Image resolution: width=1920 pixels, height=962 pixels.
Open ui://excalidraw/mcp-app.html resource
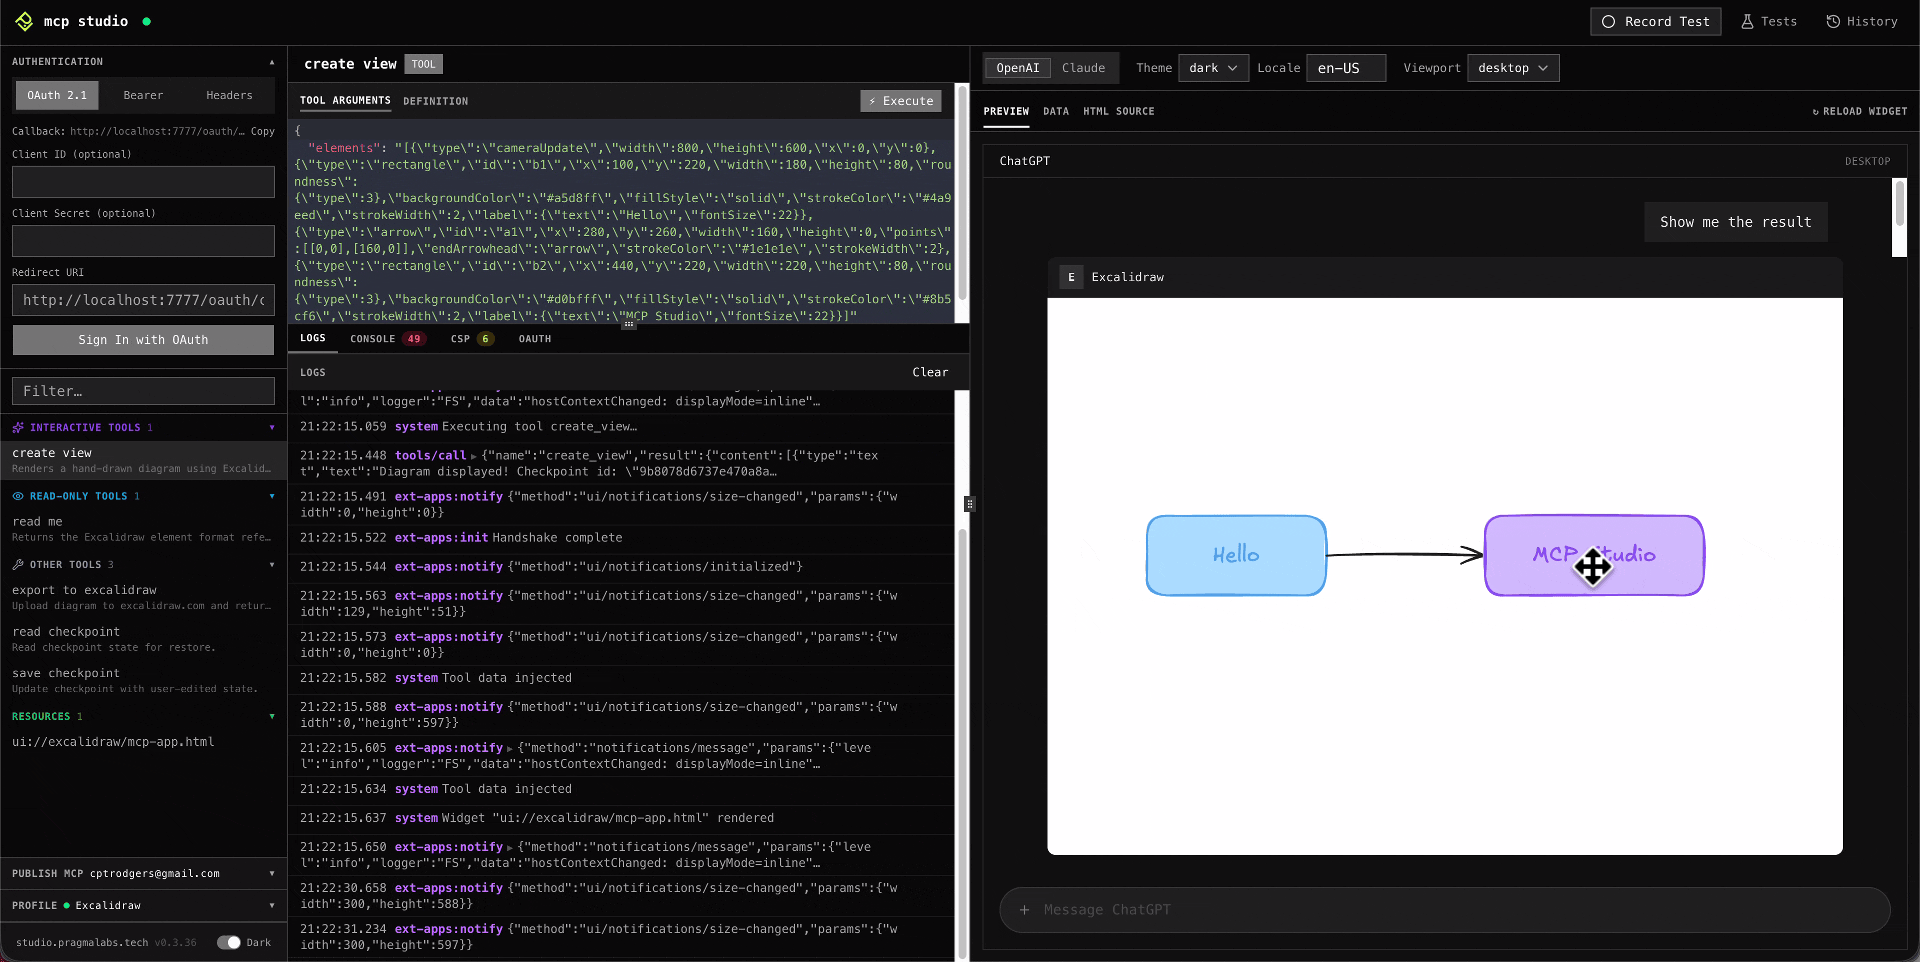point(144,742)
